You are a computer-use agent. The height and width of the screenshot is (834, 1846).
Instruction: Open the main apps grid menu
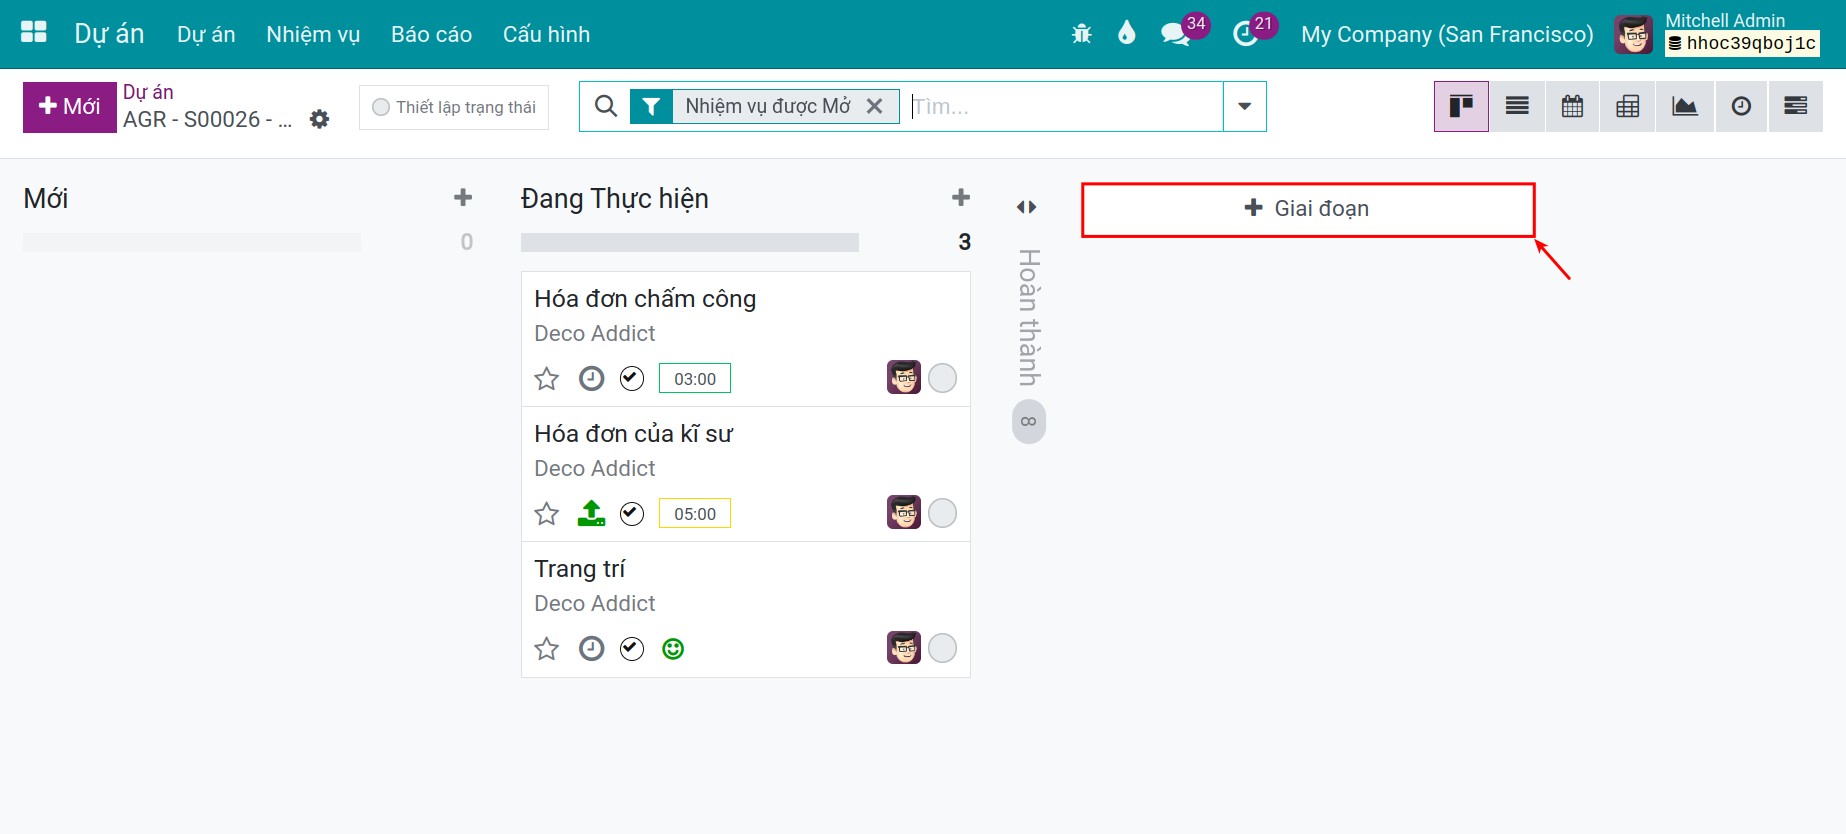(34, 33)
